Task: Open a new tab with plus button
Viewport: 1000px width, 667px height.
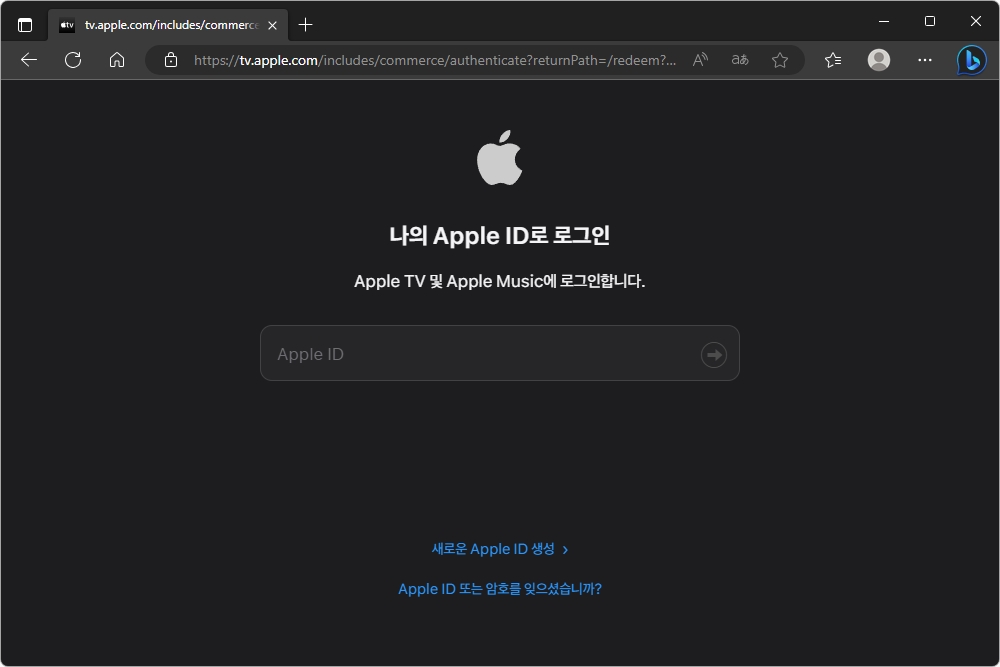Action: [305, 25]
